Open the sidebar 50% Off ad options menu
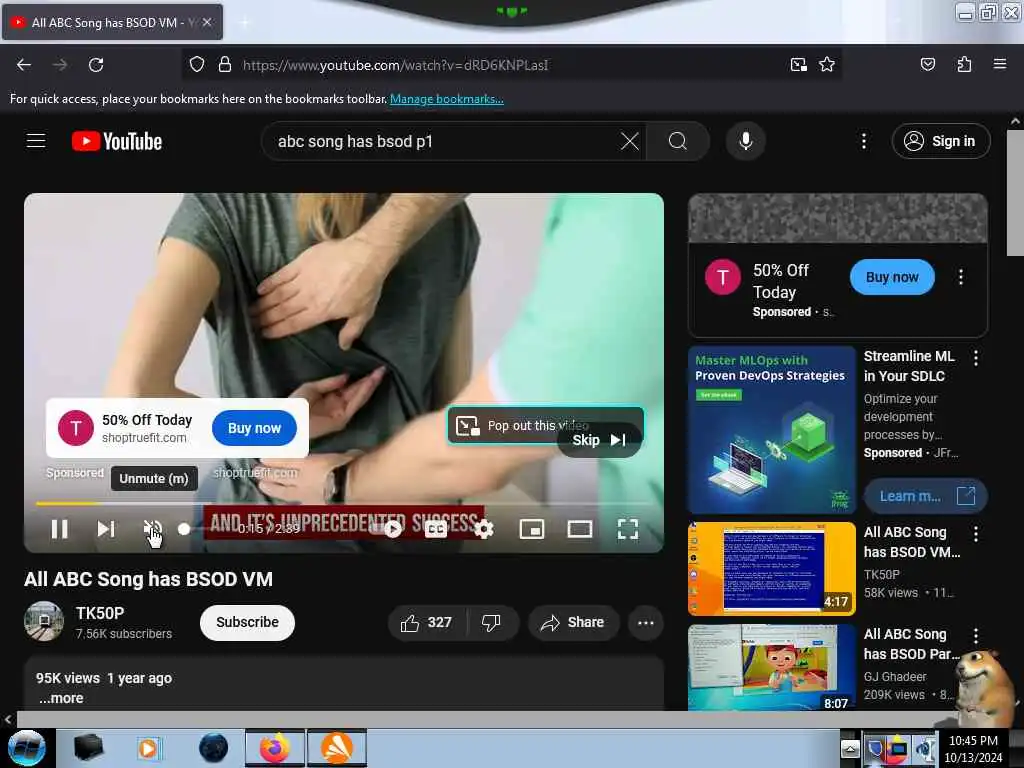The width and height of the screenshot is (1024, 768). click(x=961, y=277)
